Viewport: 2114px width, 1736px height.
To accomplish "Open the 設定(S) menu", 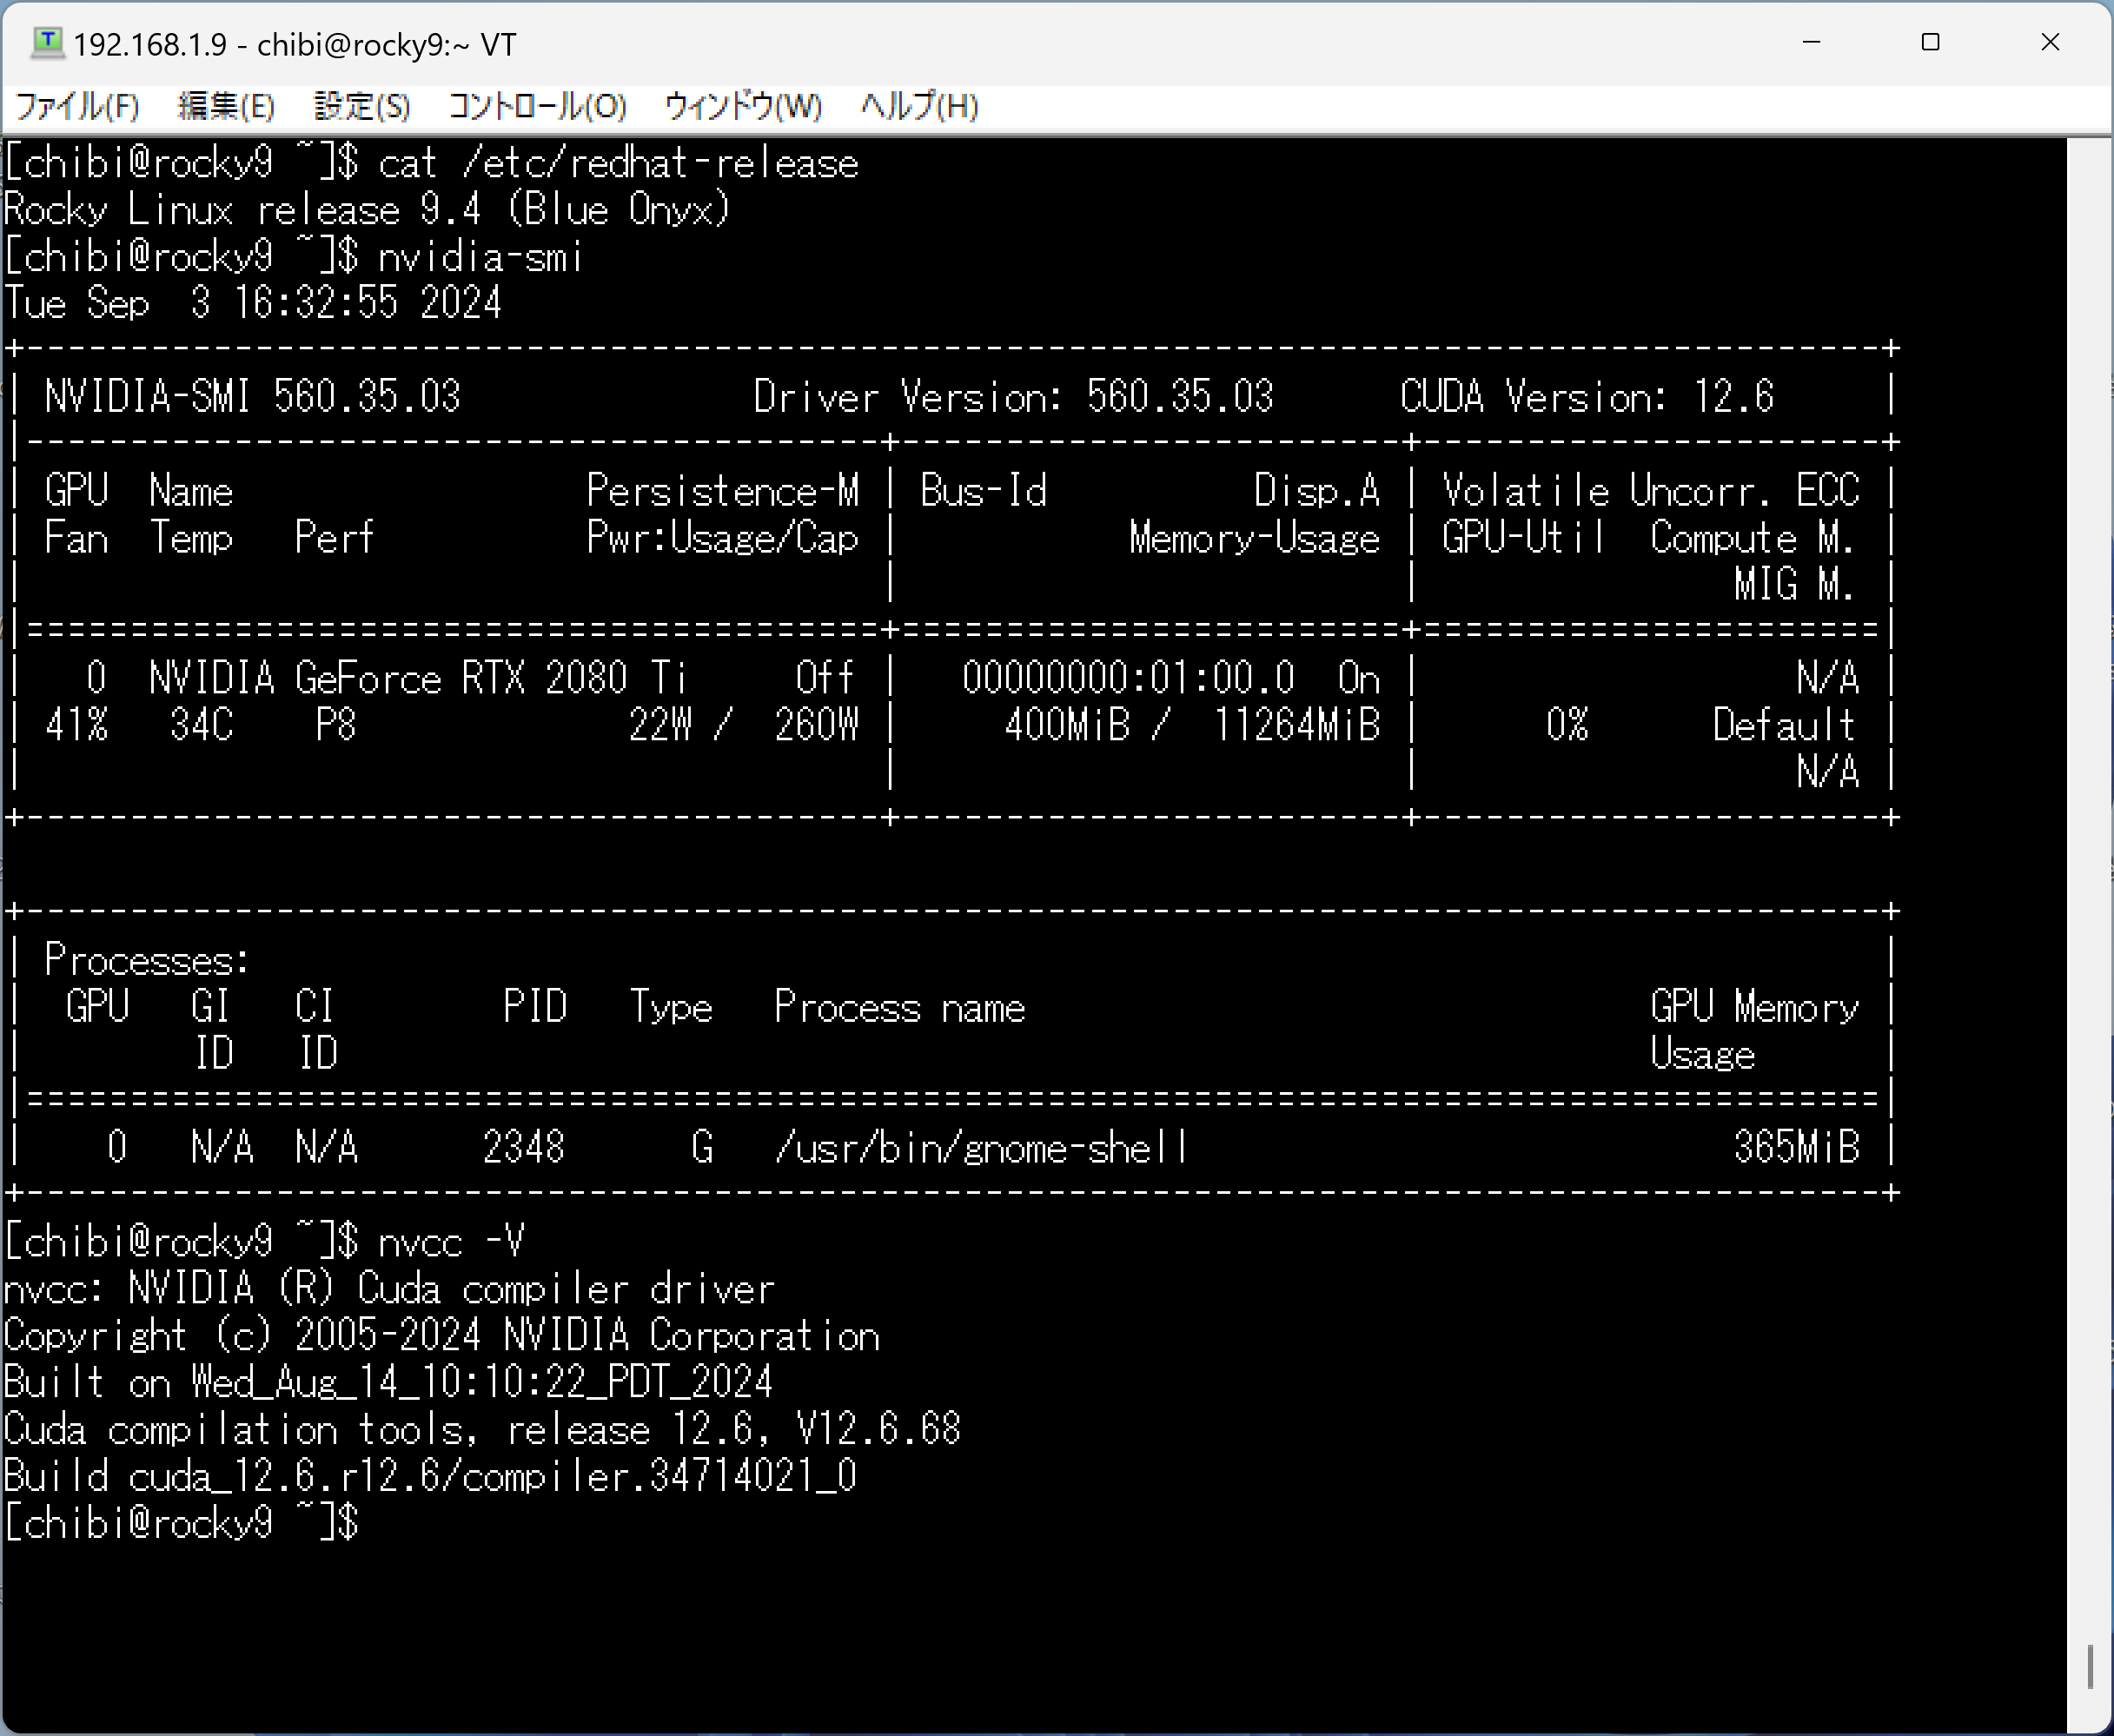I will point(362,106).
